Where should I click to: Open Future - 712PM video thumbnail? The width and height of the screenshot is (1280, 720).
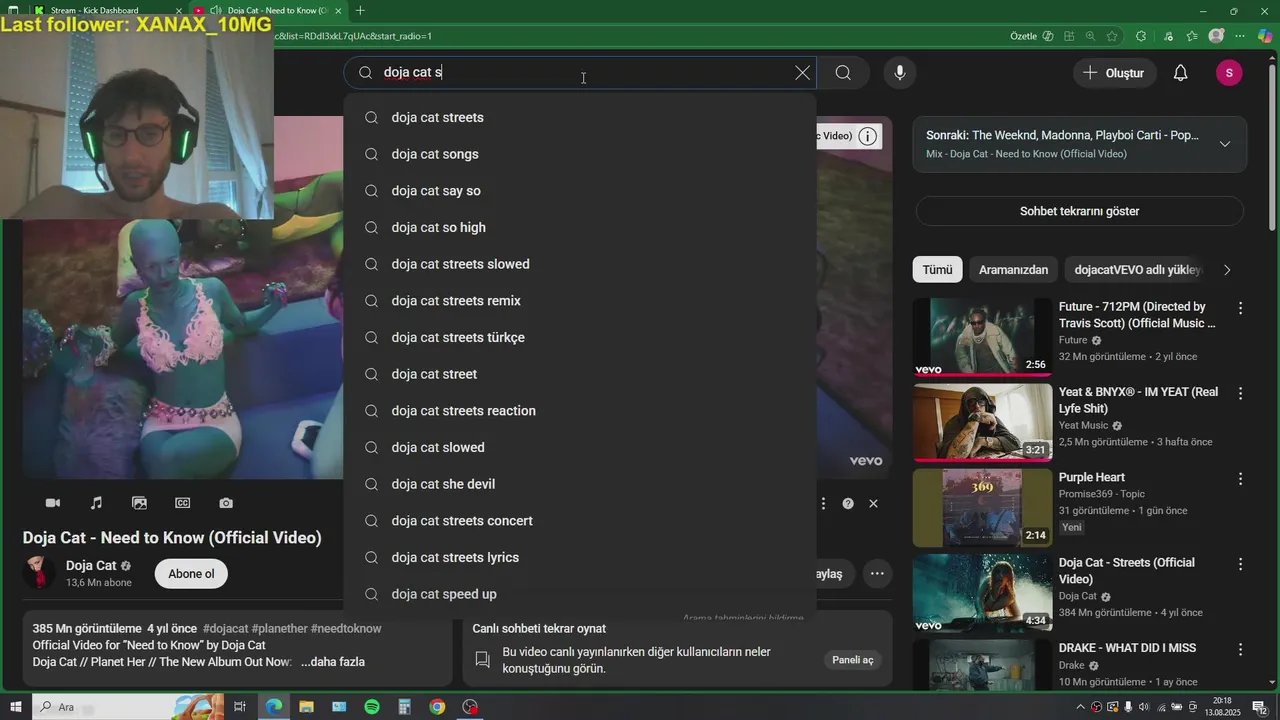point(982,337)
